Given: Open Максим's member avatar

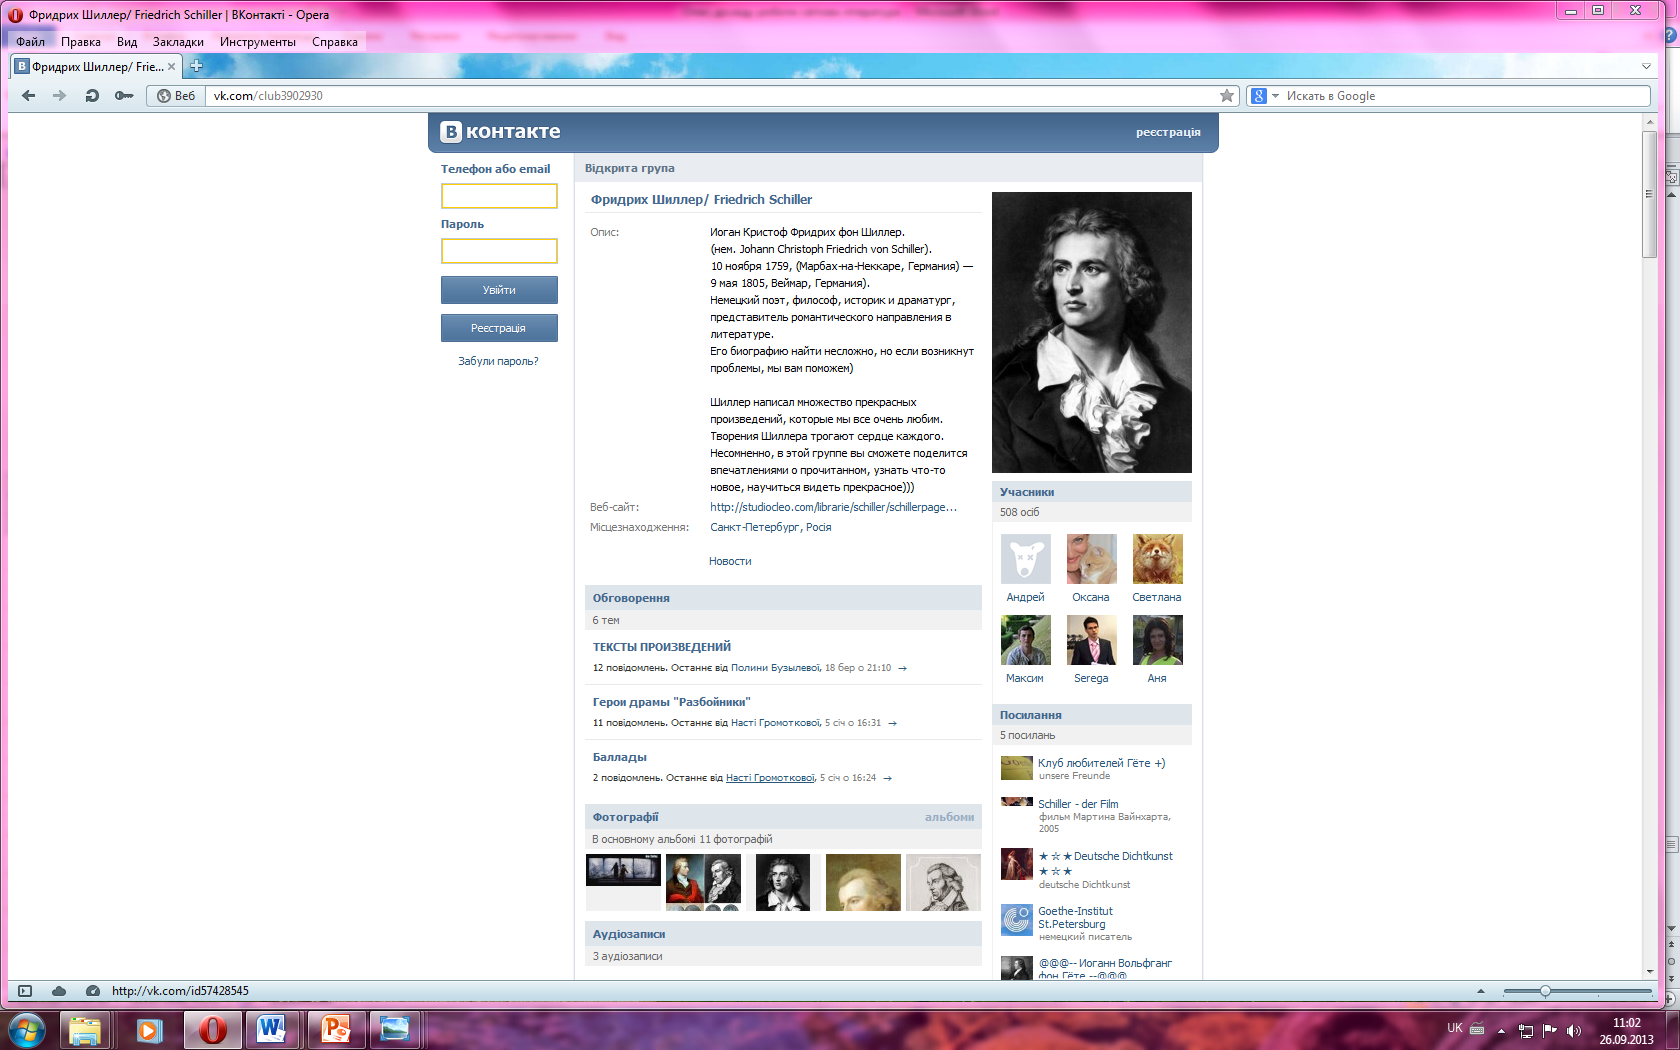Looking at the screenshot, I should pos(1025,640).
